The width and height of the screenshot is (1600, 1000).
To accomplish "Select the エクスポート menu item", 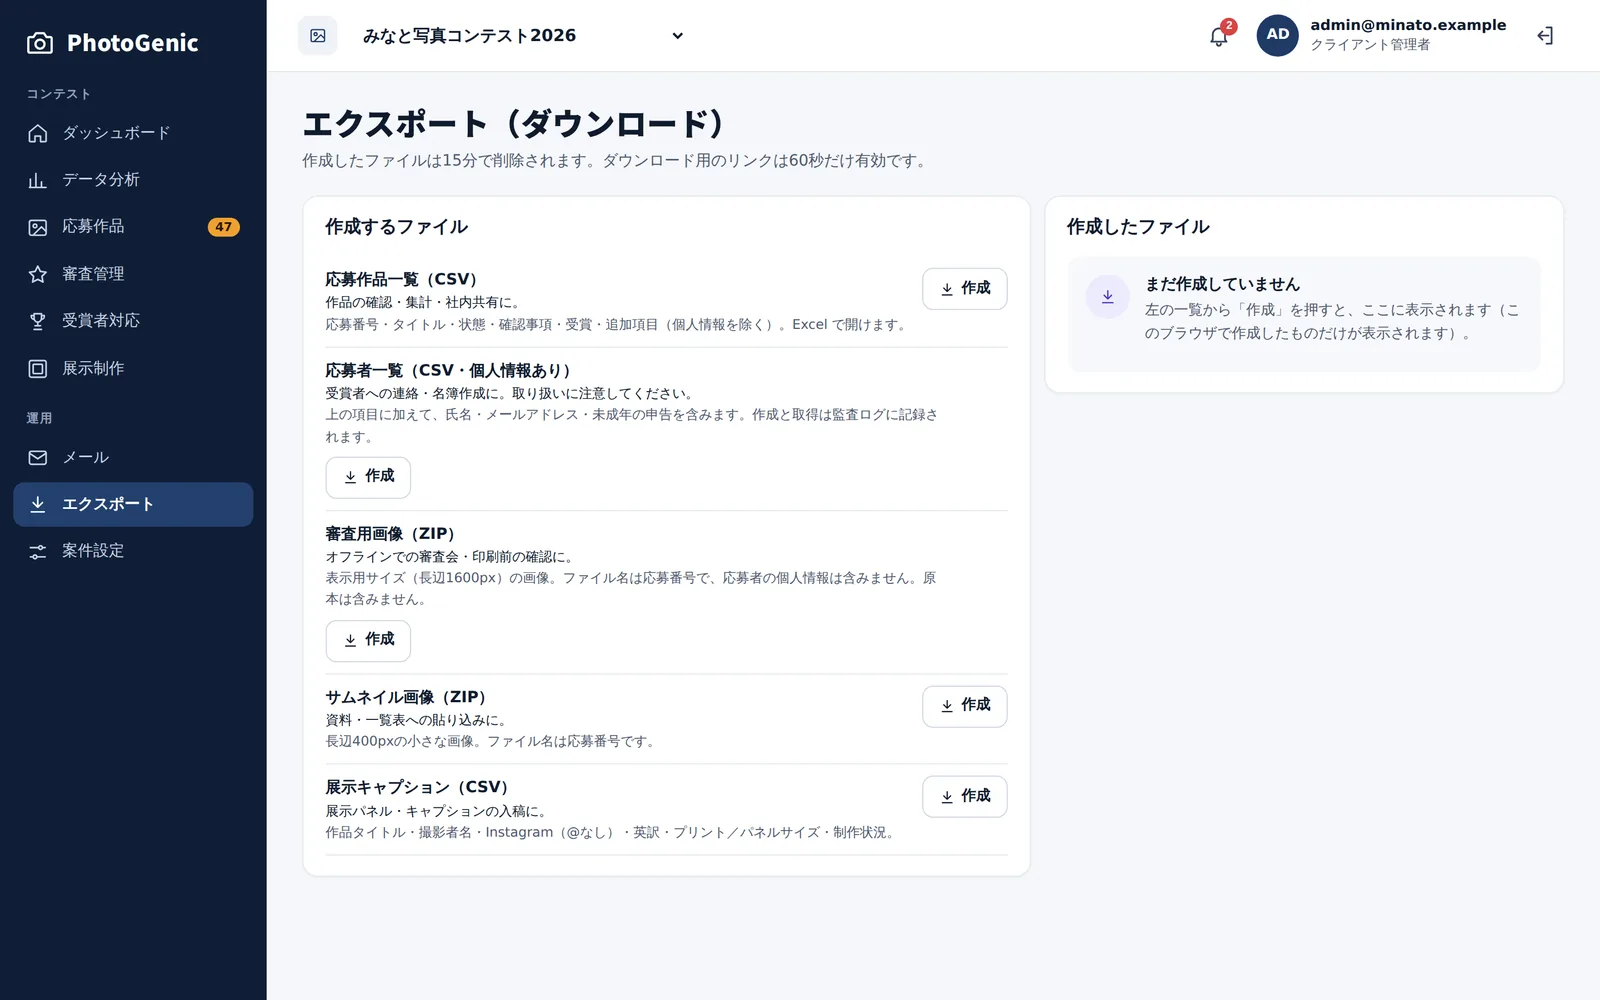I will 133,505.
